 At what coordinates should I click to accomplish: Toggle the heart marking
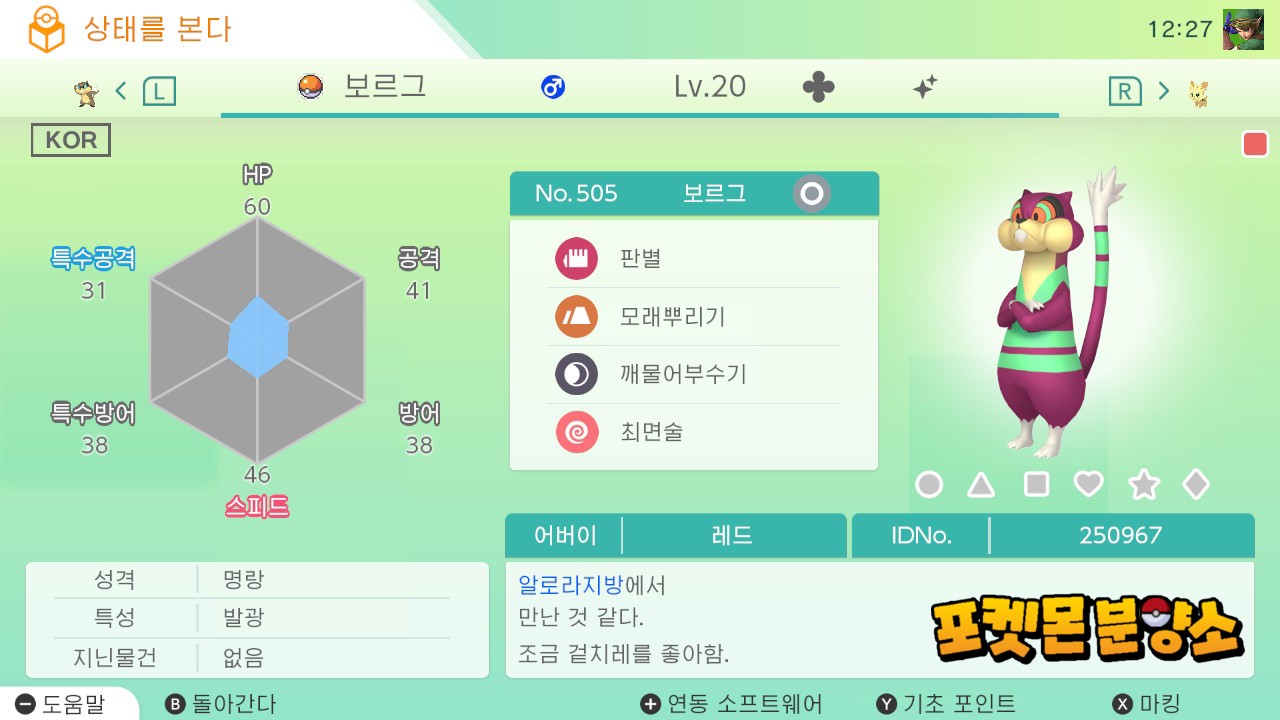coord(1088,485)
